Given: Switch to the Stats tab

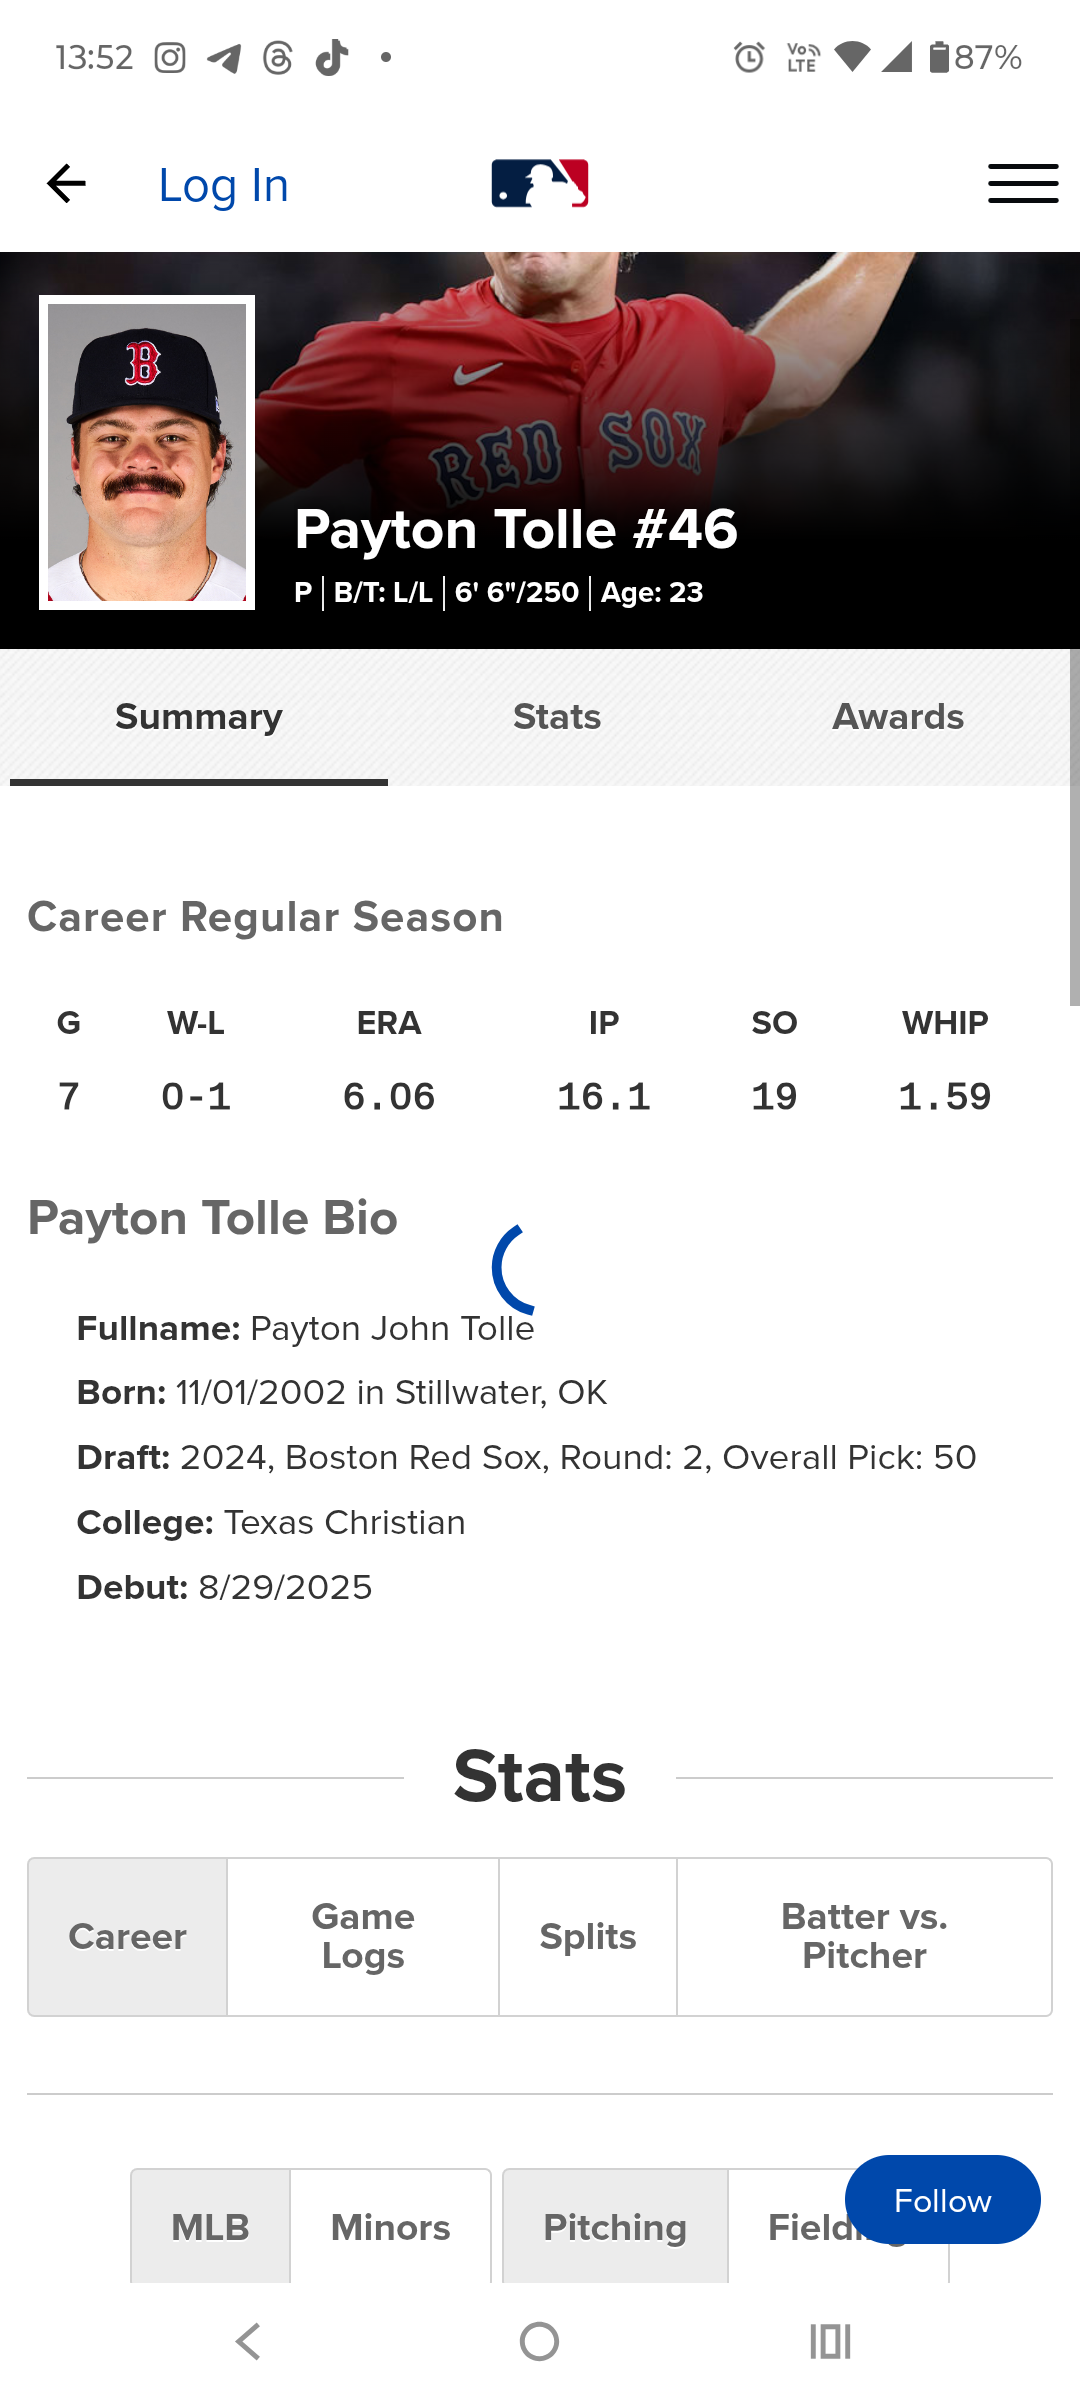Looking at the screenshot, I should pos(557,717).
